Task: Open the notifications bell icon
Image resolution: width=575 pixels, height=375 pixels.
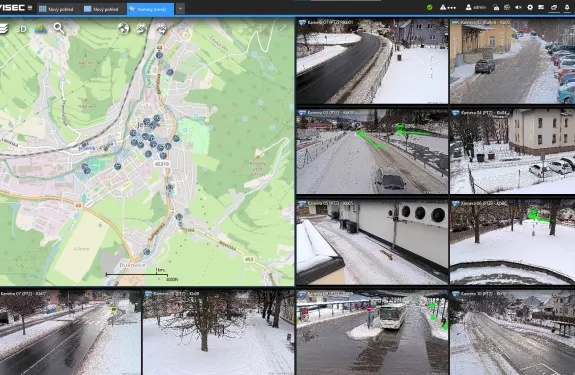Action: (x=567, y=7)
